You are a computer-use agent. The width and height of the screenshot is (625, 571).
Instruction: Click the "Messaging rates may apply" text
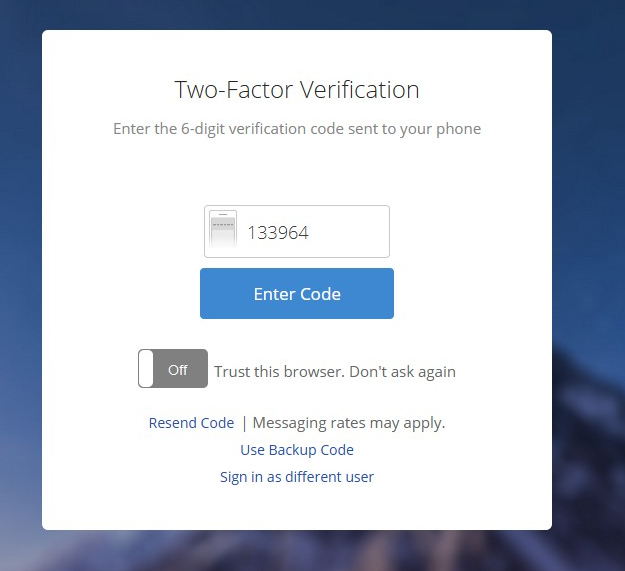(x=349, y=423)
